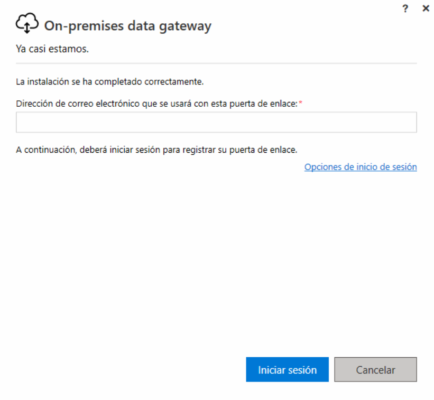Select the On-premises data gateway title text
The width and height of the screenshot is (434, 400).
click(x=128, y=26)
